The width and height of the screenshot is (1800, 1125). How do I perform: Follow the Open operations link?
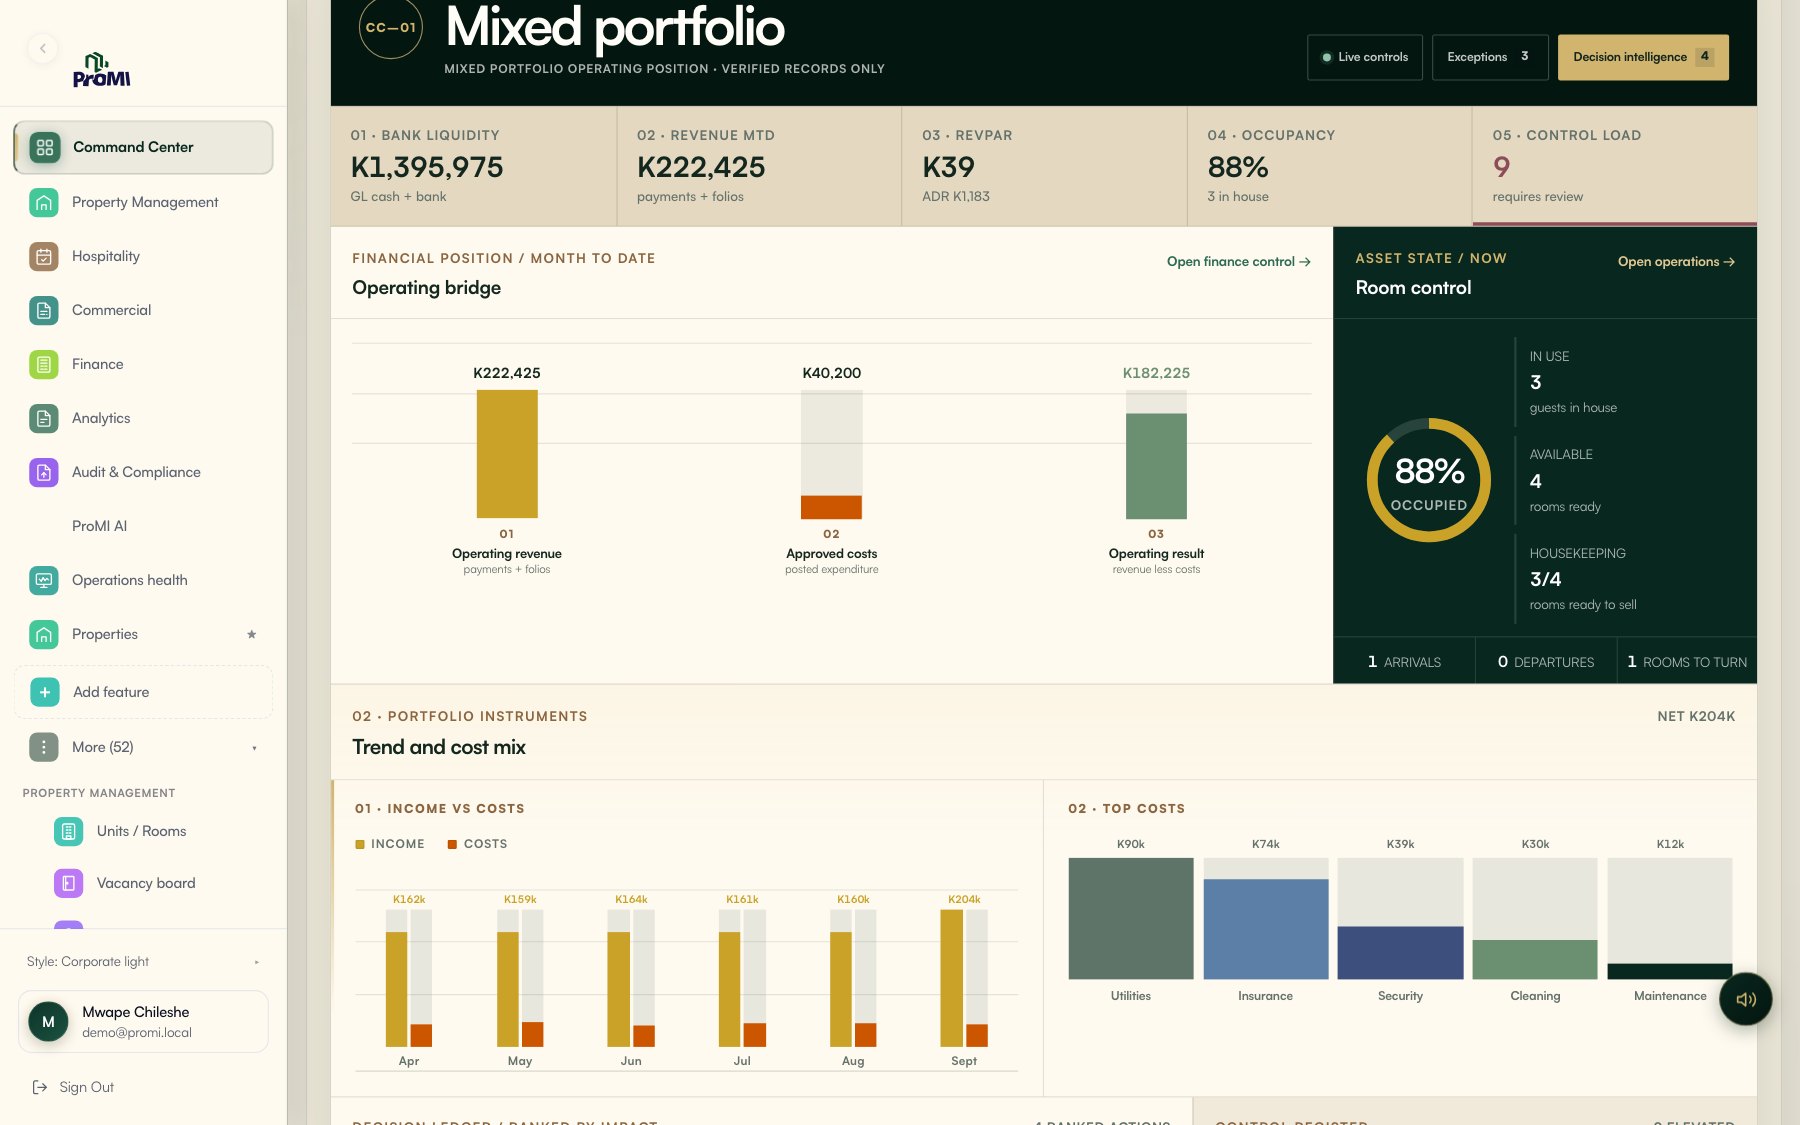[1676, 262]
